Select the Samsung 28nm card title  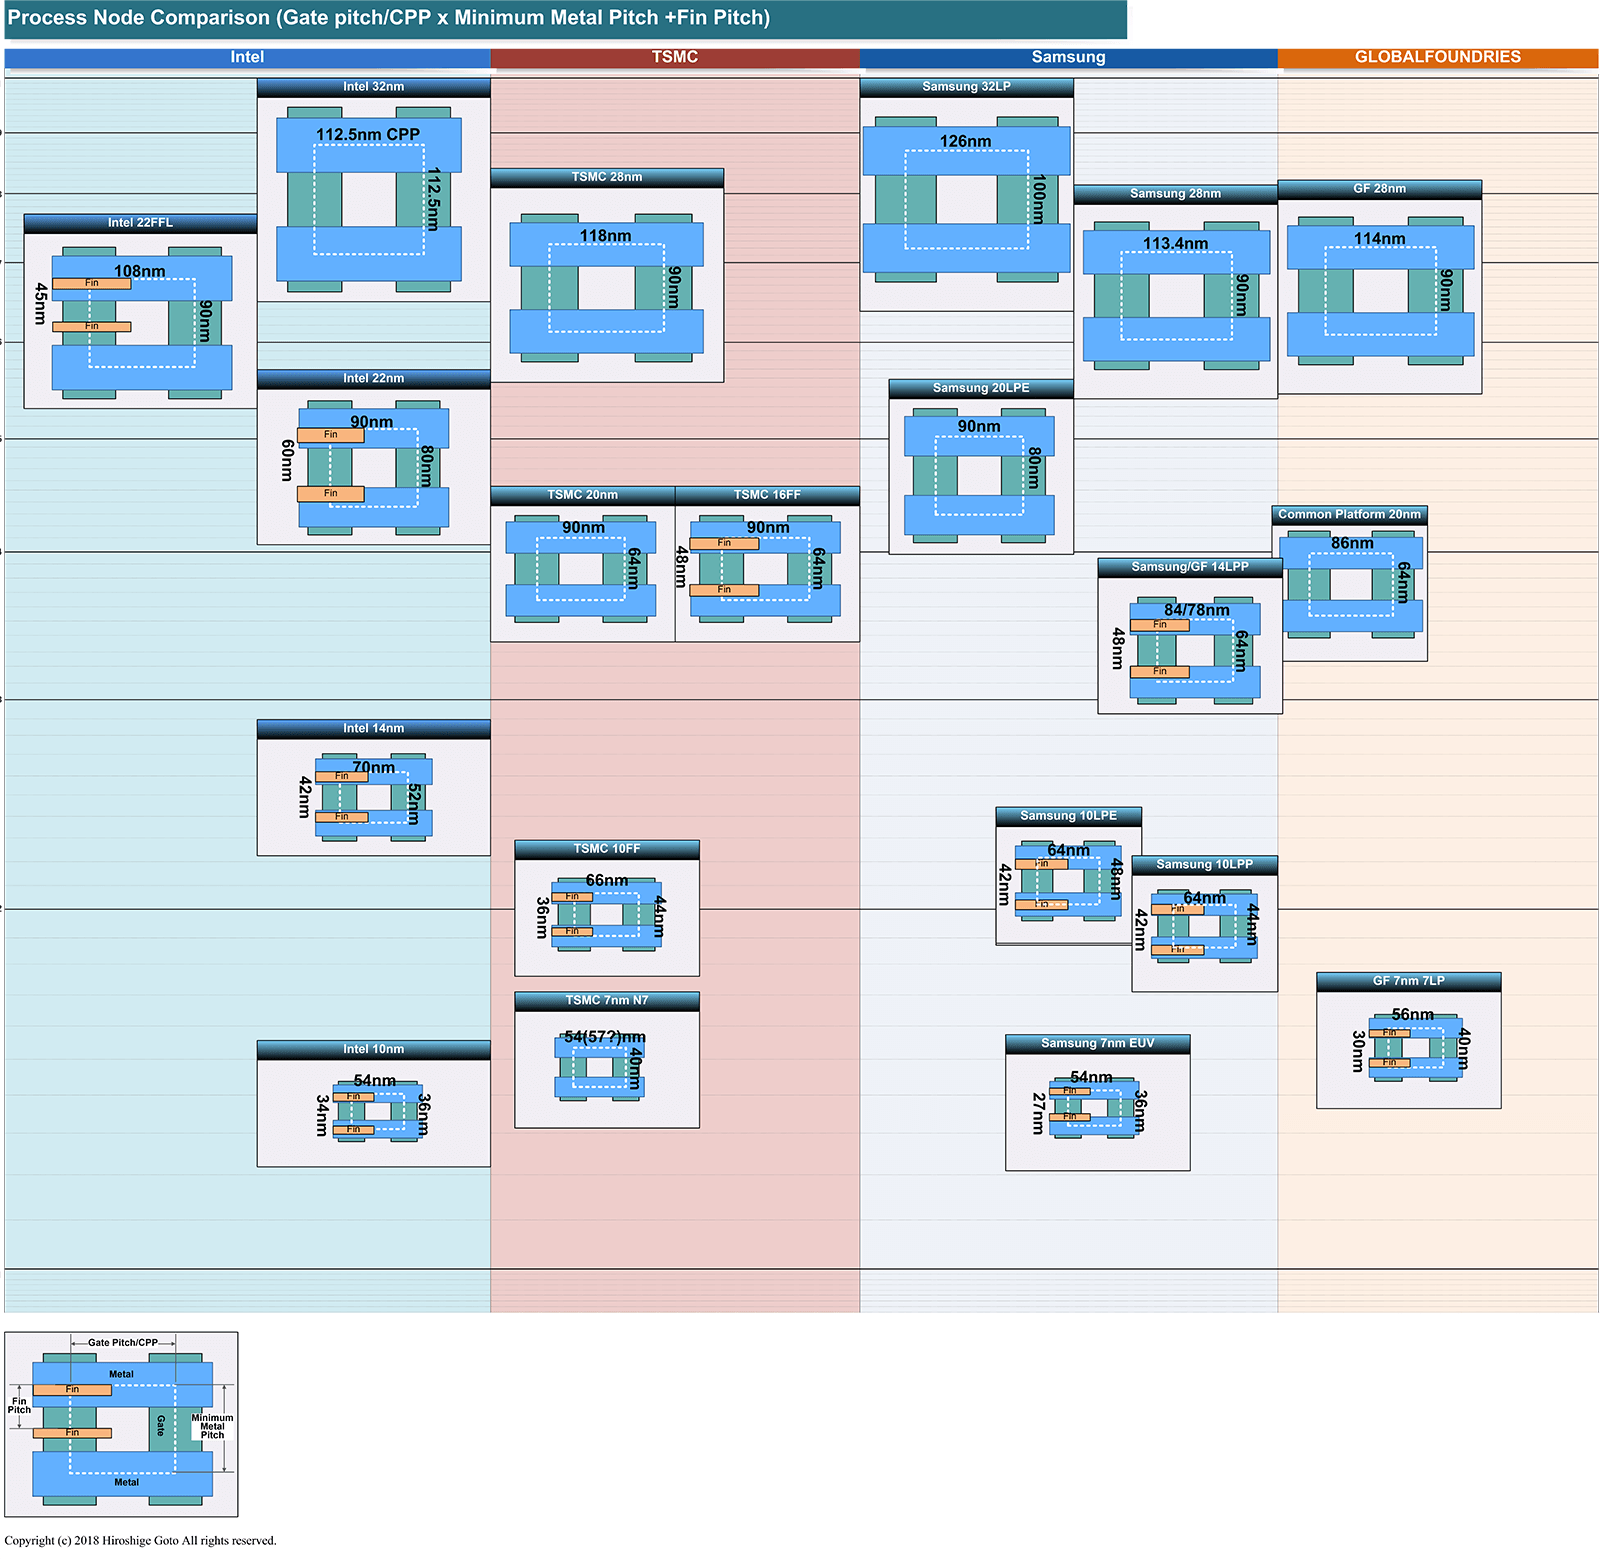pyautogui.click(x=1175, y=194)
